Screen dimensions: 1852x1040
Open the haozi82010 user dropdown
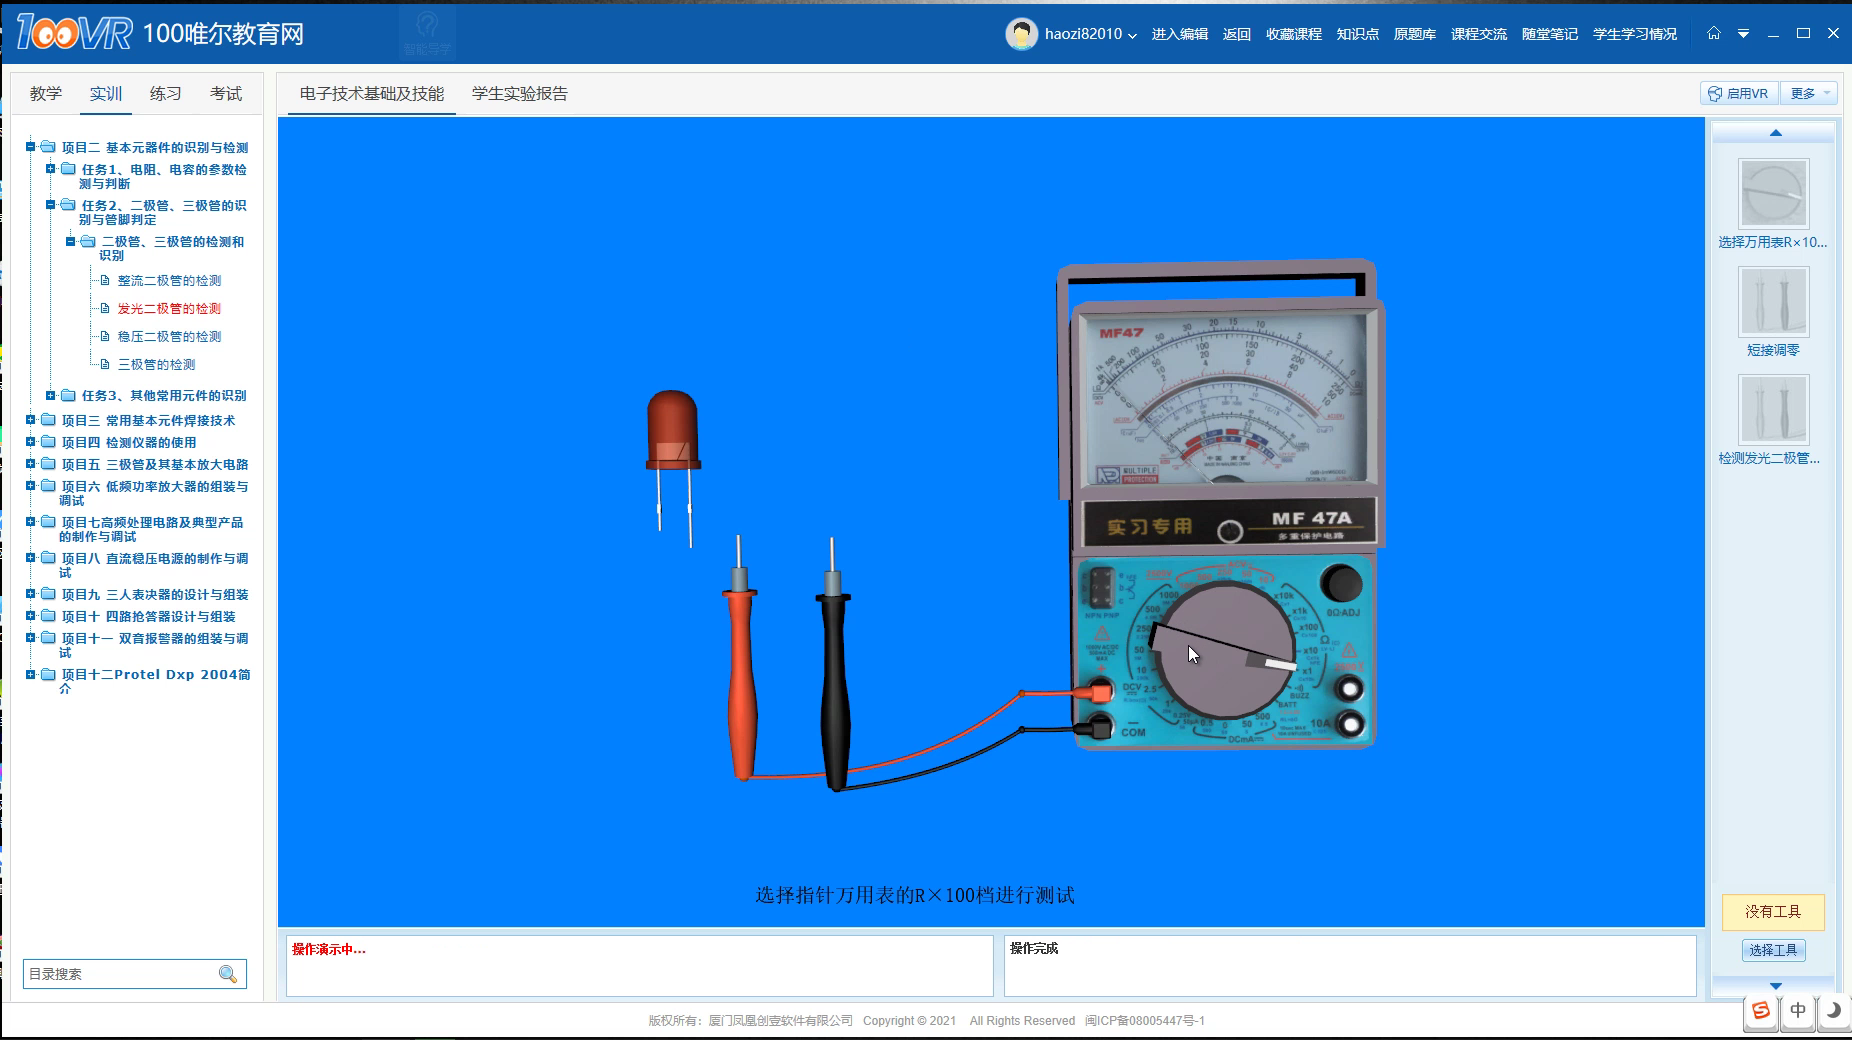click(x=1090, y=34)
